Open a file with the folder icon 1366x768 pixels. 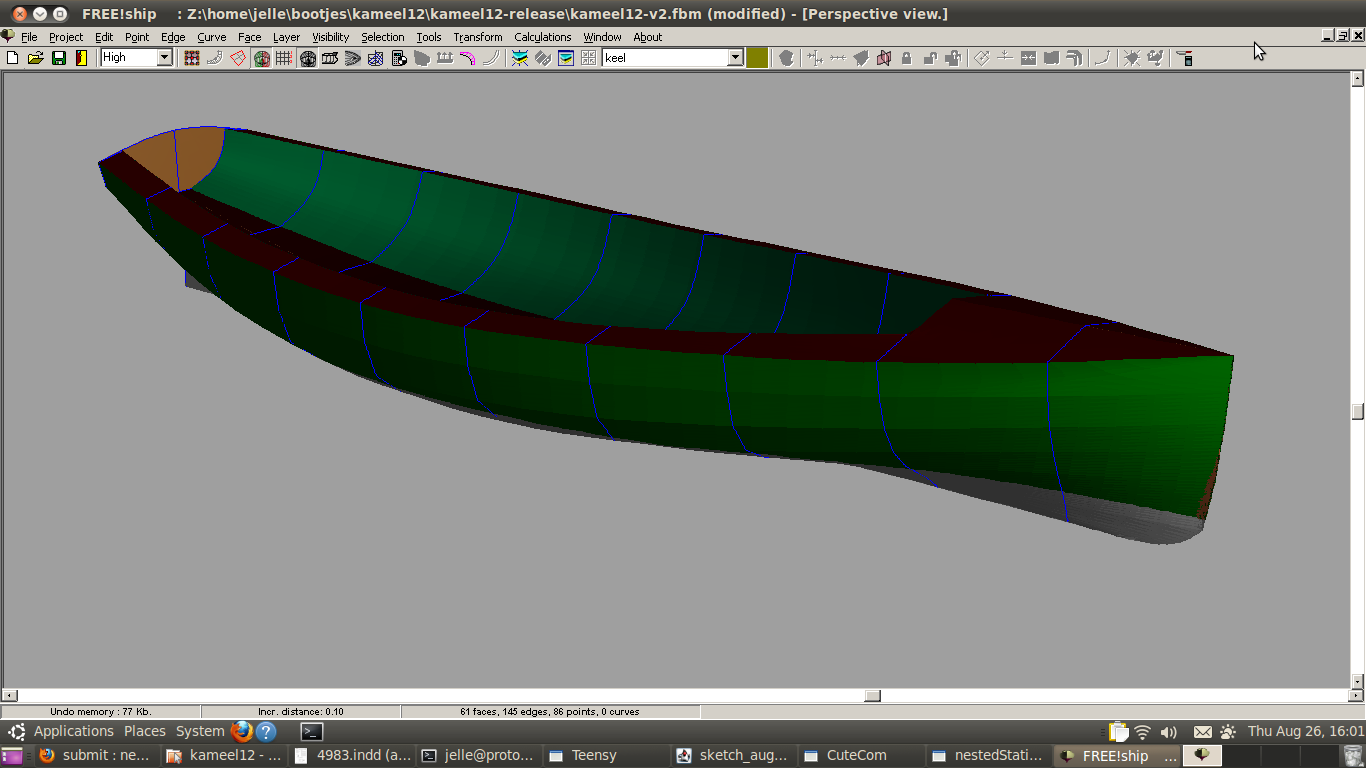(35, 58)
